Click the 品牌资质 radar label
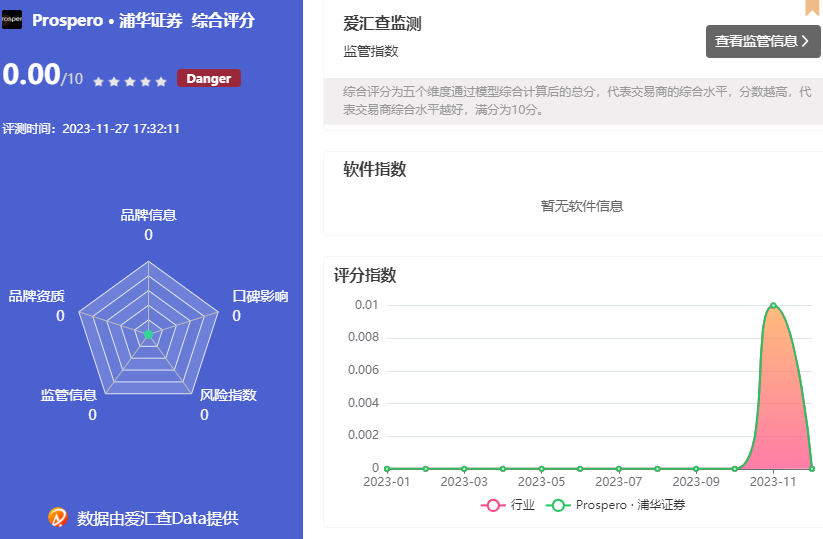This screenshot has width=823, height=539. 37,296
